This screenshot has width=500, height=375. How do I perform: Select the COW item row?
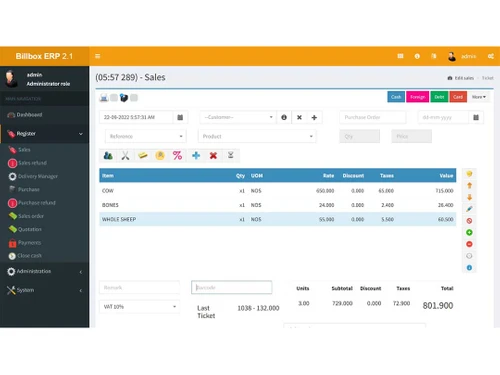pos(278,191)
